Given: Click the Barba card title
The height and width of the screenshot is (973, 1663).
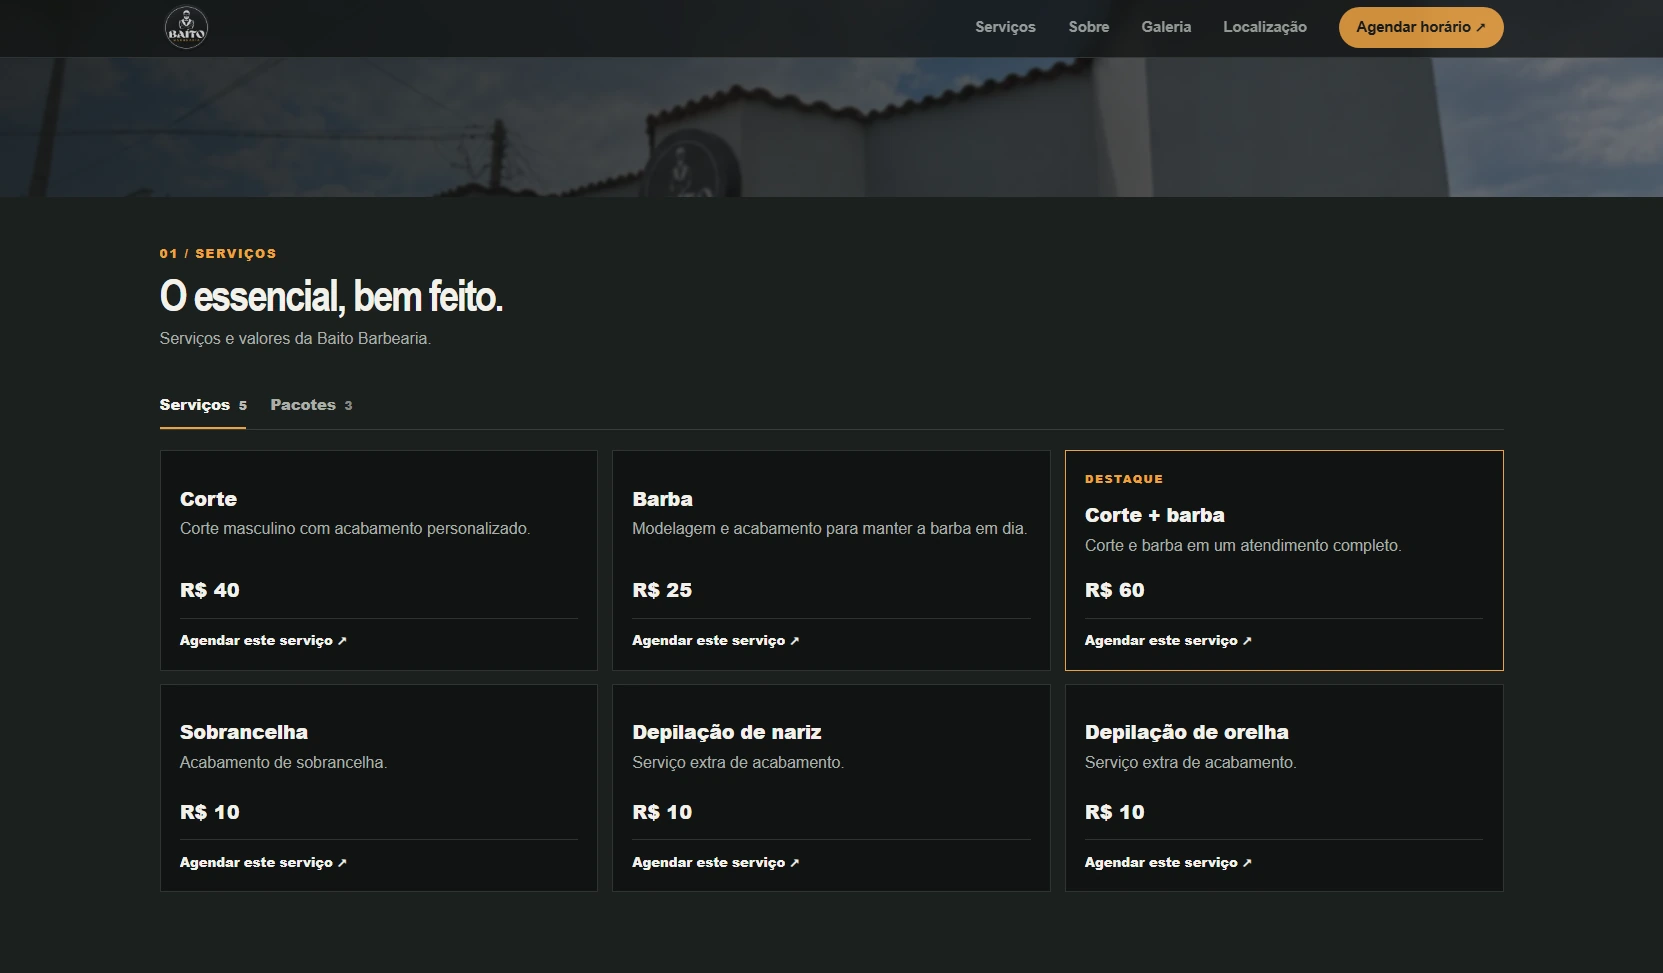Looking at the screenshot, I should click(662, 499).
